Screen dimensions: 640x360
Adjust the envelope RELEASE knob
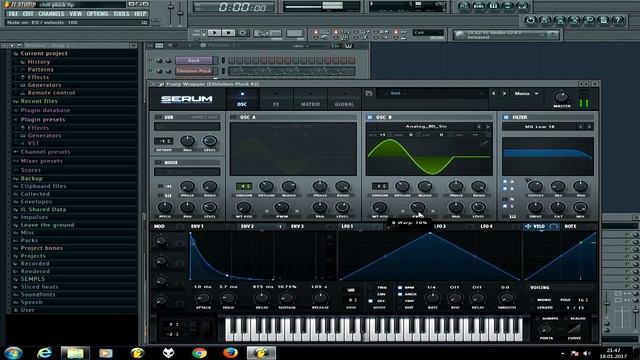(x=320, y=298)
